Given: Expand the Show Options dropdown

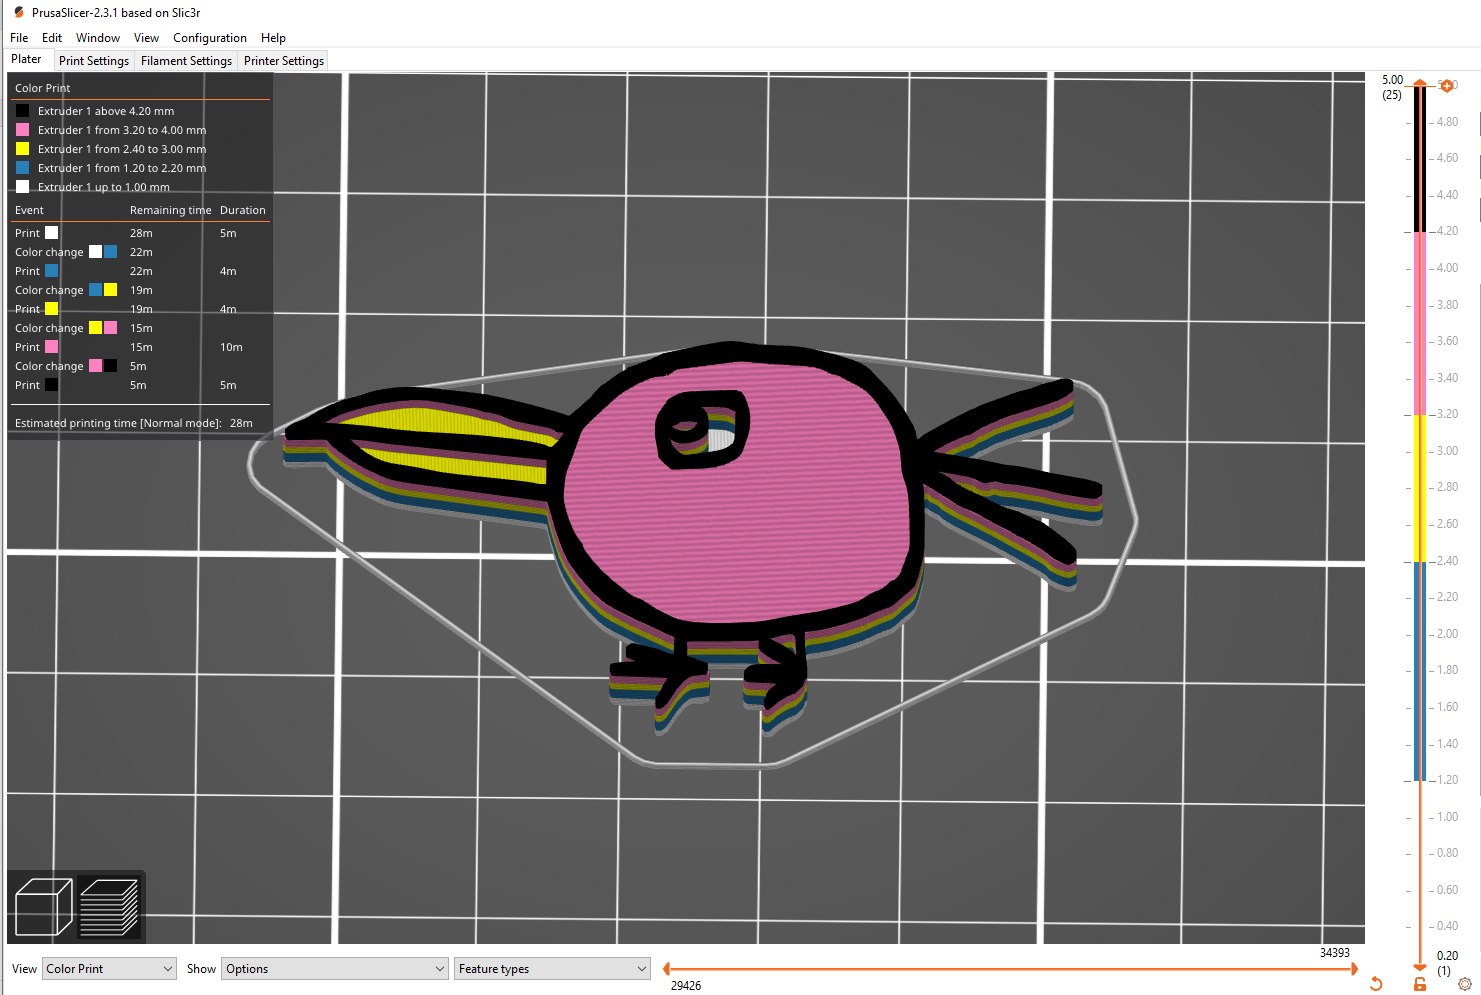Looking at the screenshot, I should [334, 969].
